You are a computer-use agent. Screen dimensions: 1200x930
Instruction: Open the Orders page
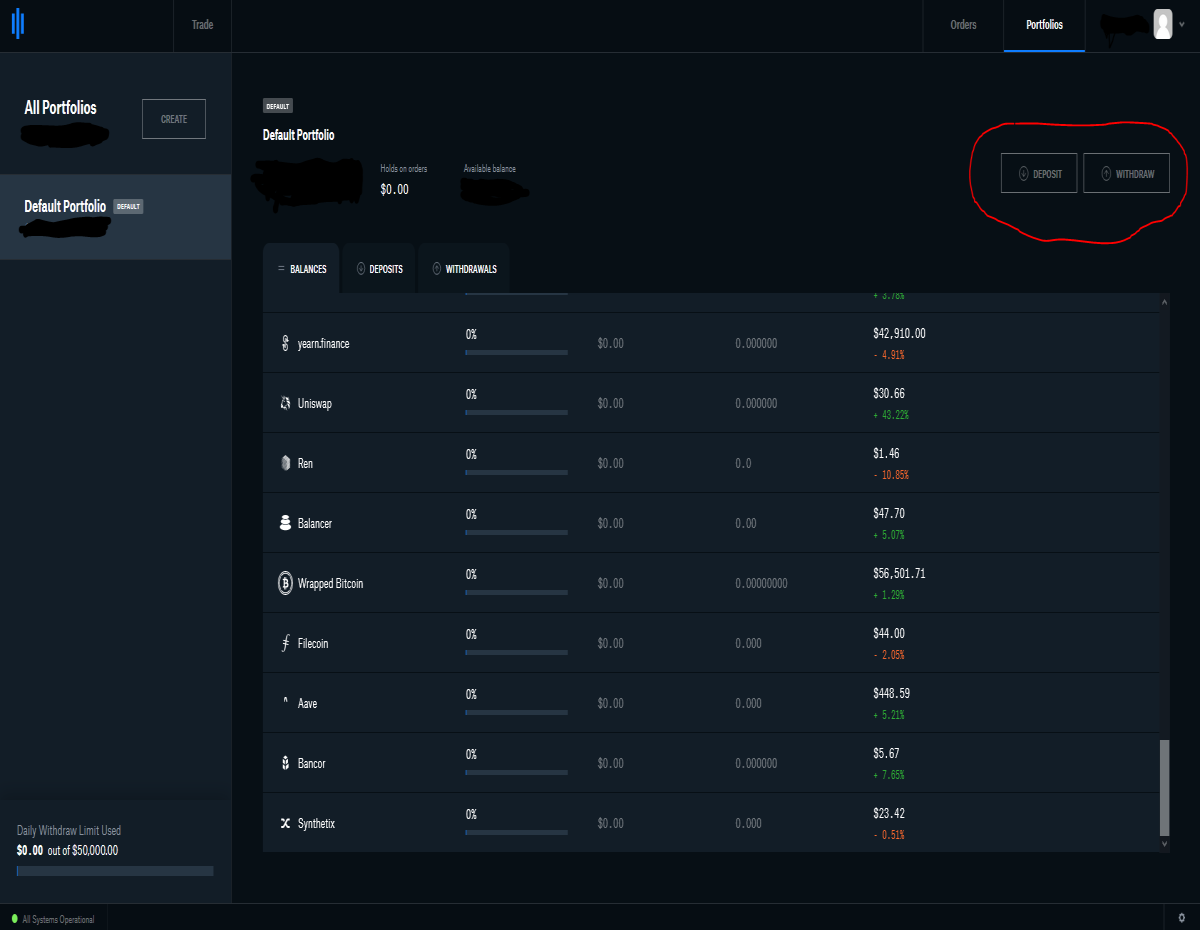963,25
